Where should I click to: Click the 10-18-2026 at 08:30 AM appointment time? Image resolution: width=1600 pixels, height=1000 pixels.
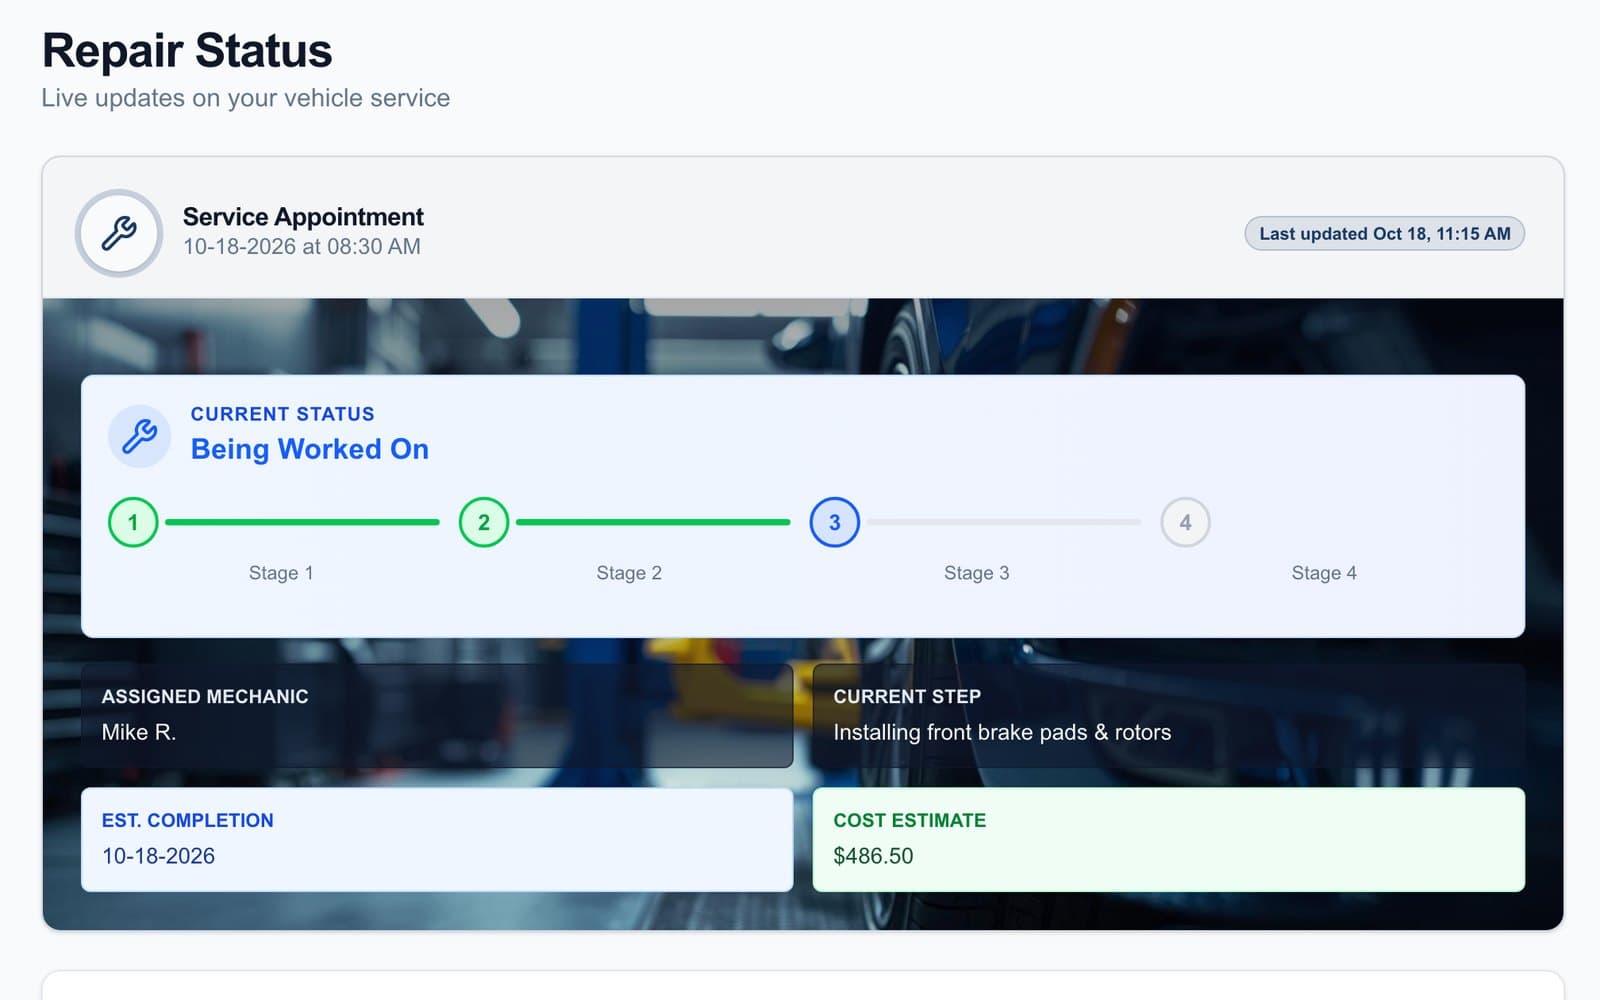[301, 246]
